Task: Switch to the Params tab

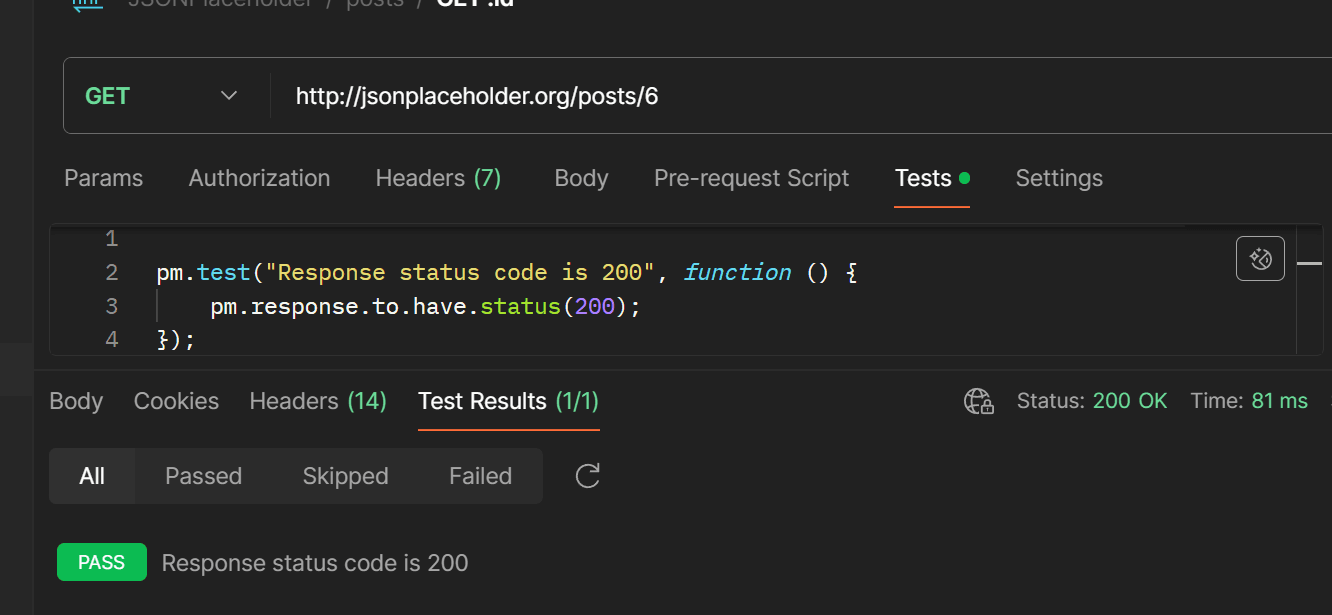Action: 103,178
